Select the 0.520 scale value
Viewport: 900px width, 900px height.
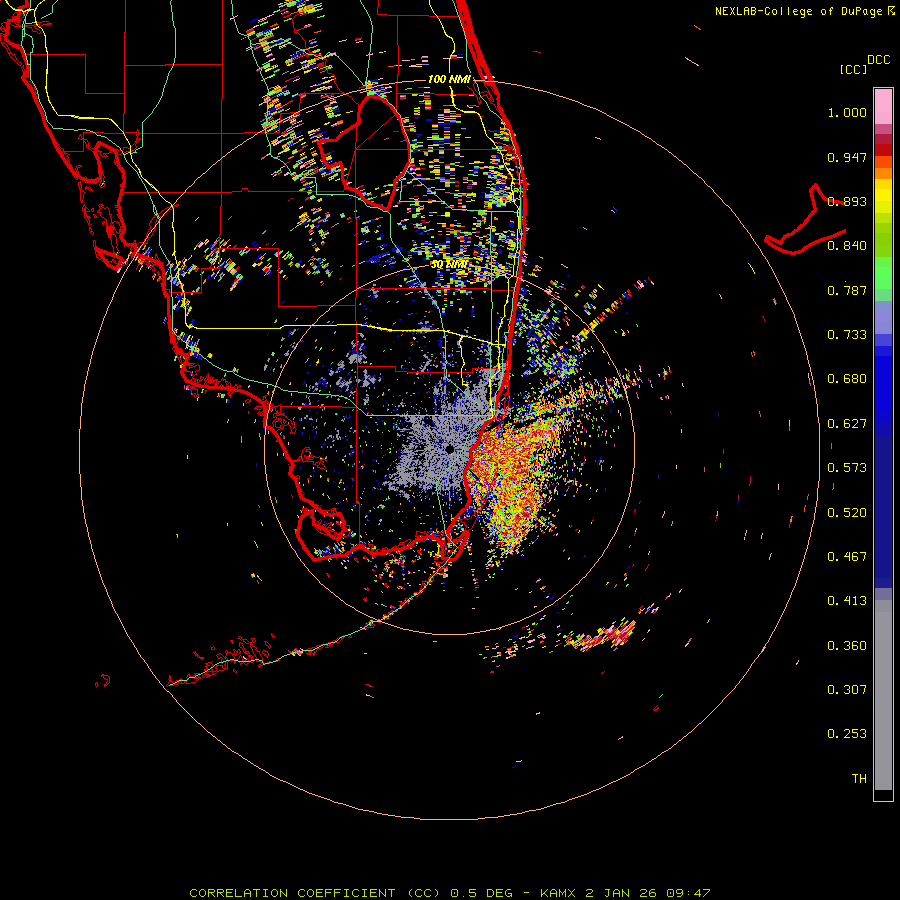pyautogui.click(x=847, y=513)
